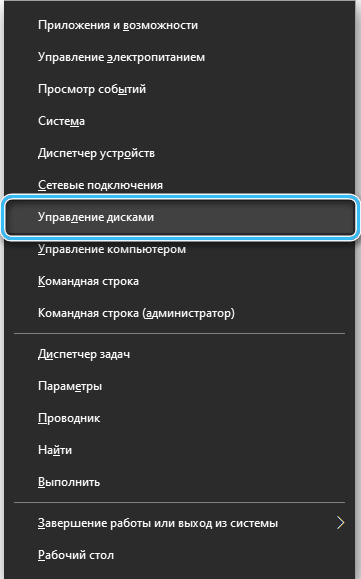This screenshot has width=361, height=579.
Task: Expand Завершение работы или выход из системы
Action: pyautogui.click(x=180, y=523)
